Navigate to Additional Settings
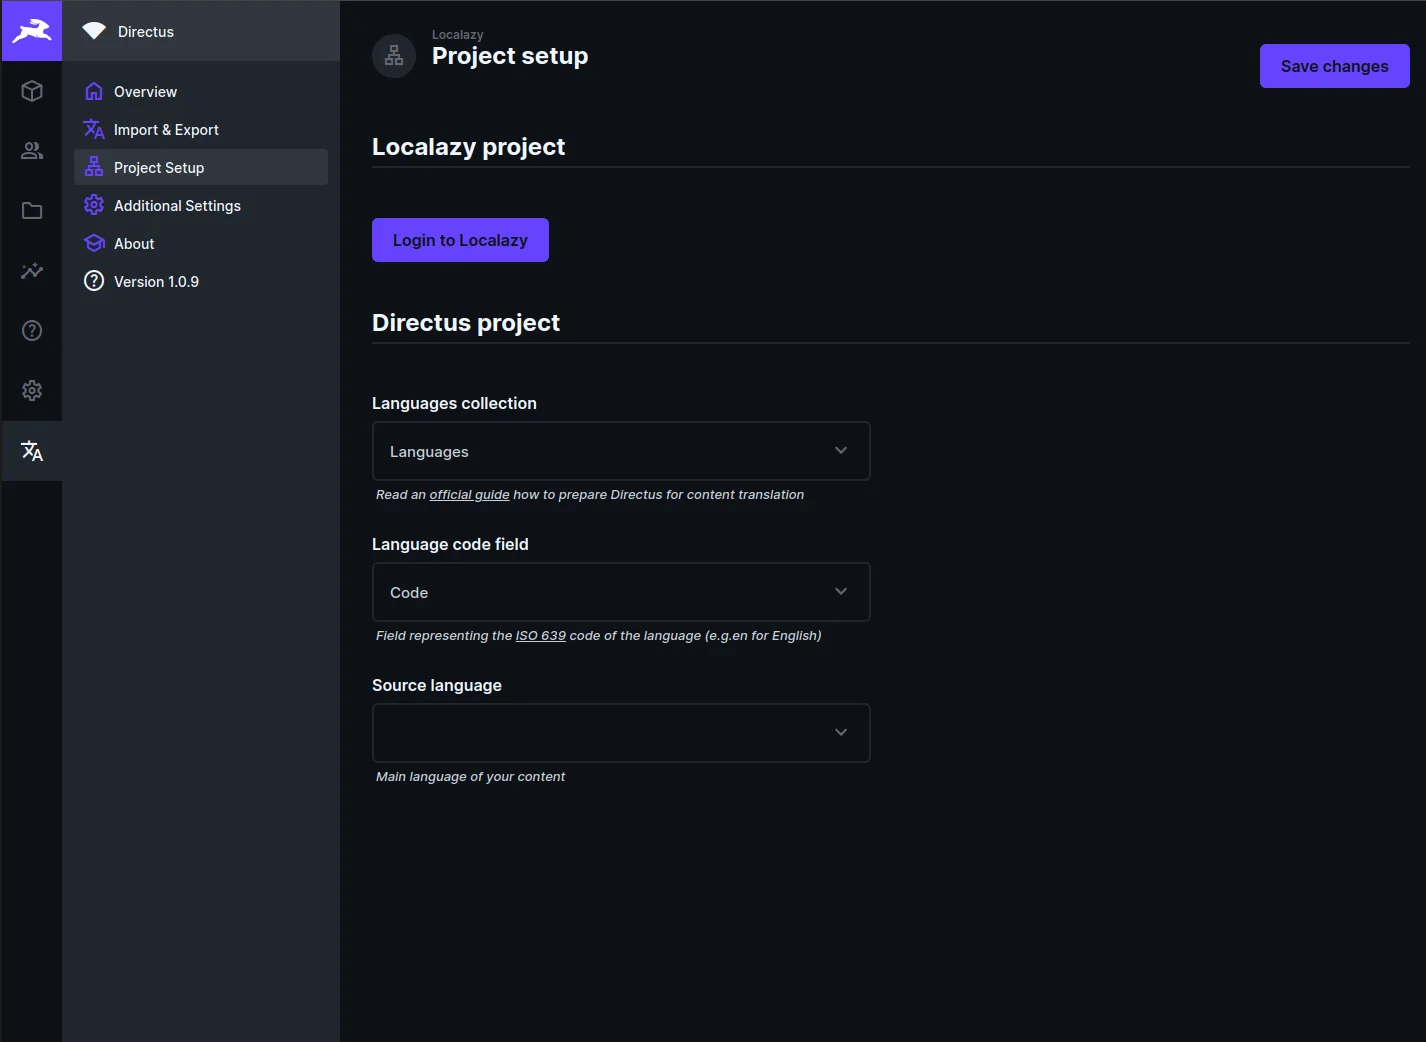1426x1042 pixels. click(x=177, y=206)
